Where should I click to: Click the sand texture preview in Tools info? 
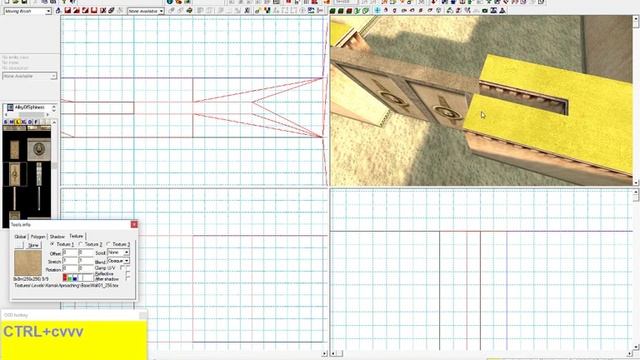click(x=28, y=263)
